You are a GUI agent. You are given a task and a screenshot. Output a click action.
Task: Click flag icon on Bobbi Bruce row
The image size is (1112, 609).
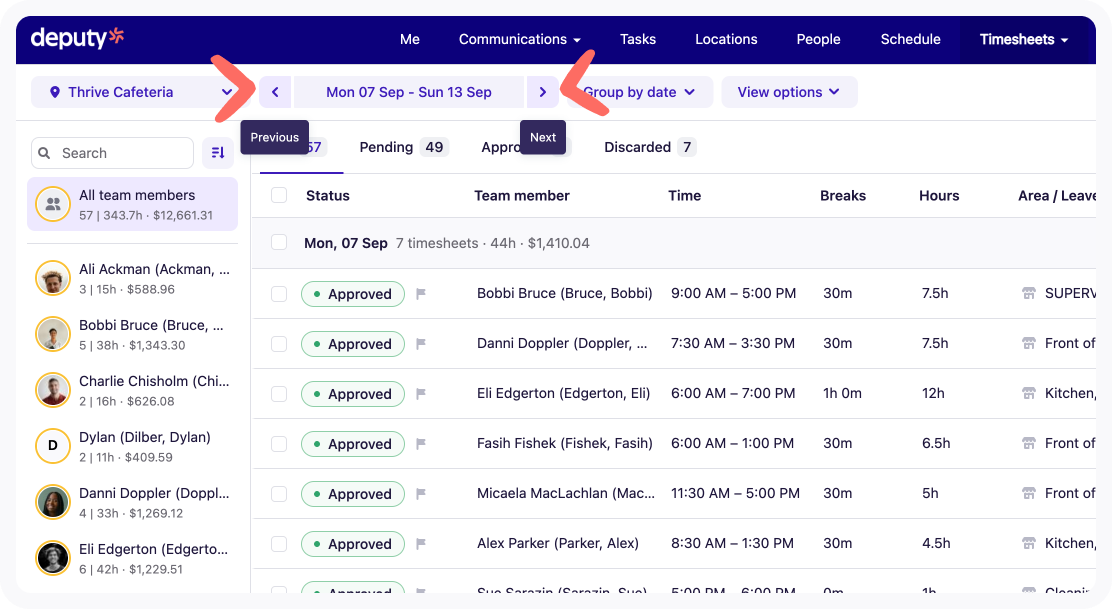point(421,294)
